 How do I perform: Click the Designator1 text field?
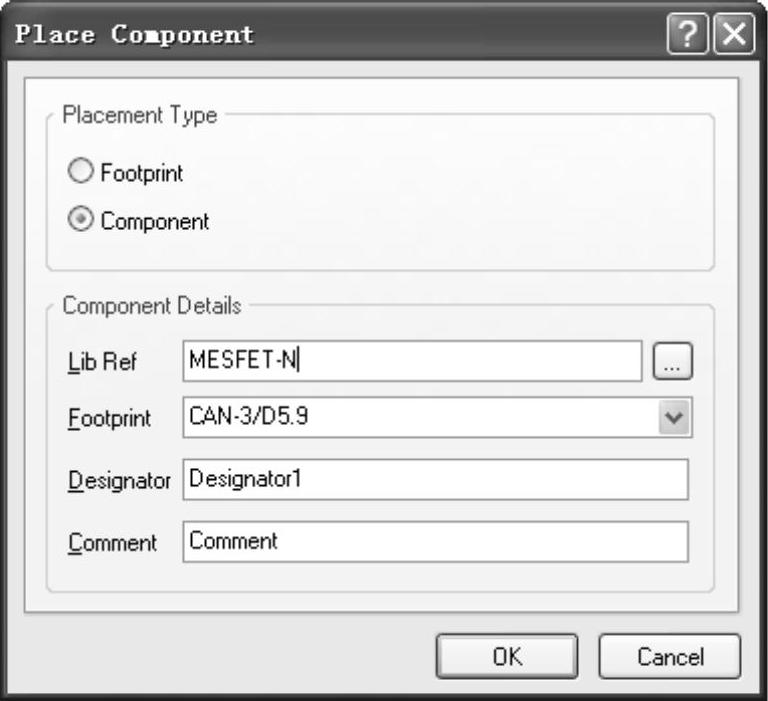click(436, 479)
